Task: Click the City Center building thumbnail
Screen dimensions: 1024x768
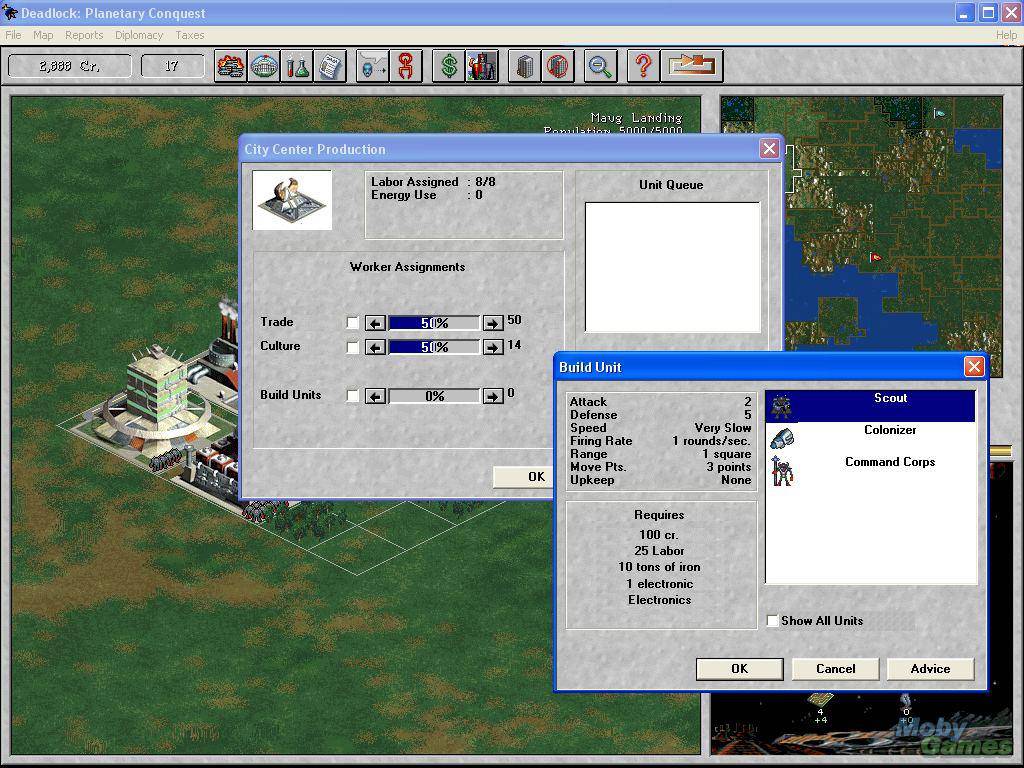Action: click(x=292, y=200)
